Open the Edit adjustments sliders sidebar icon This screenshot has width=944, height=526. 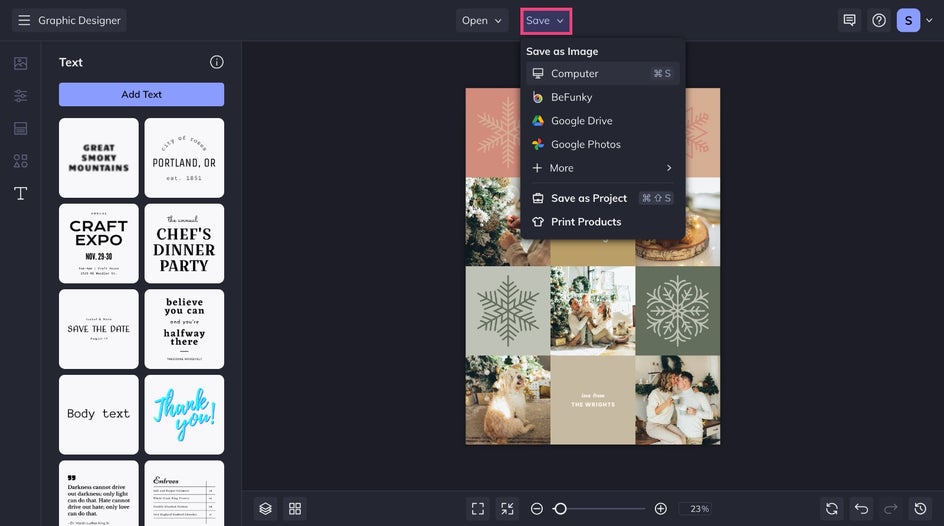tap(20, 96)
